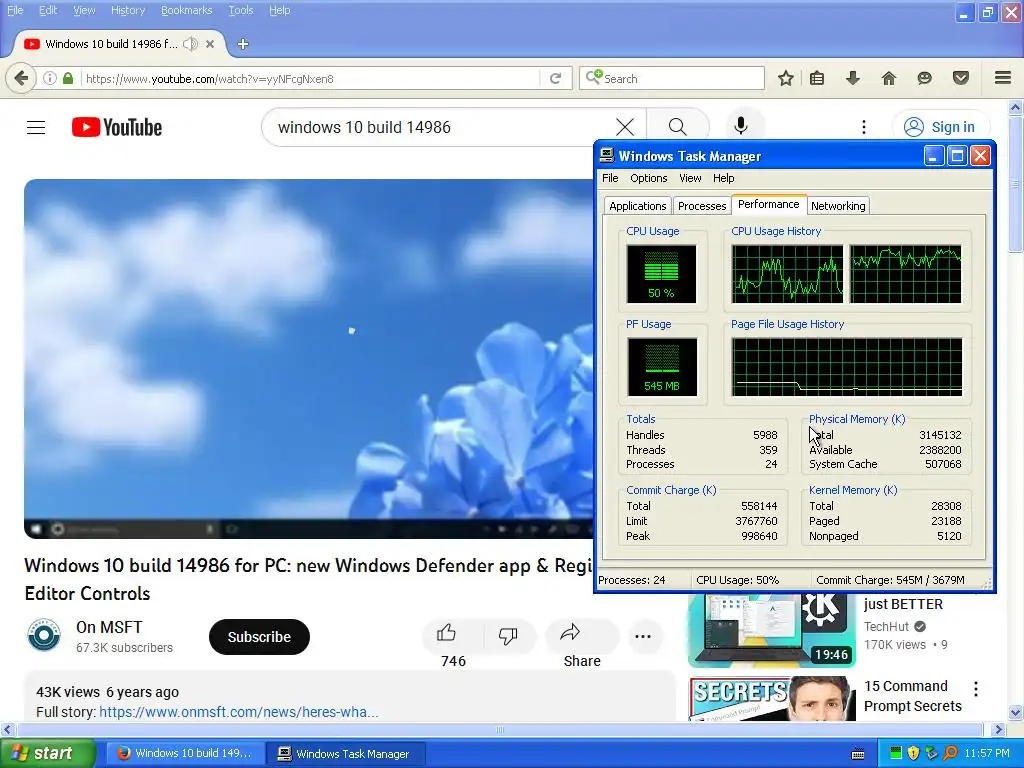Open the downloads arrow icon
The height and width of the screenshot is (768, 1024).
coord(852,78)
